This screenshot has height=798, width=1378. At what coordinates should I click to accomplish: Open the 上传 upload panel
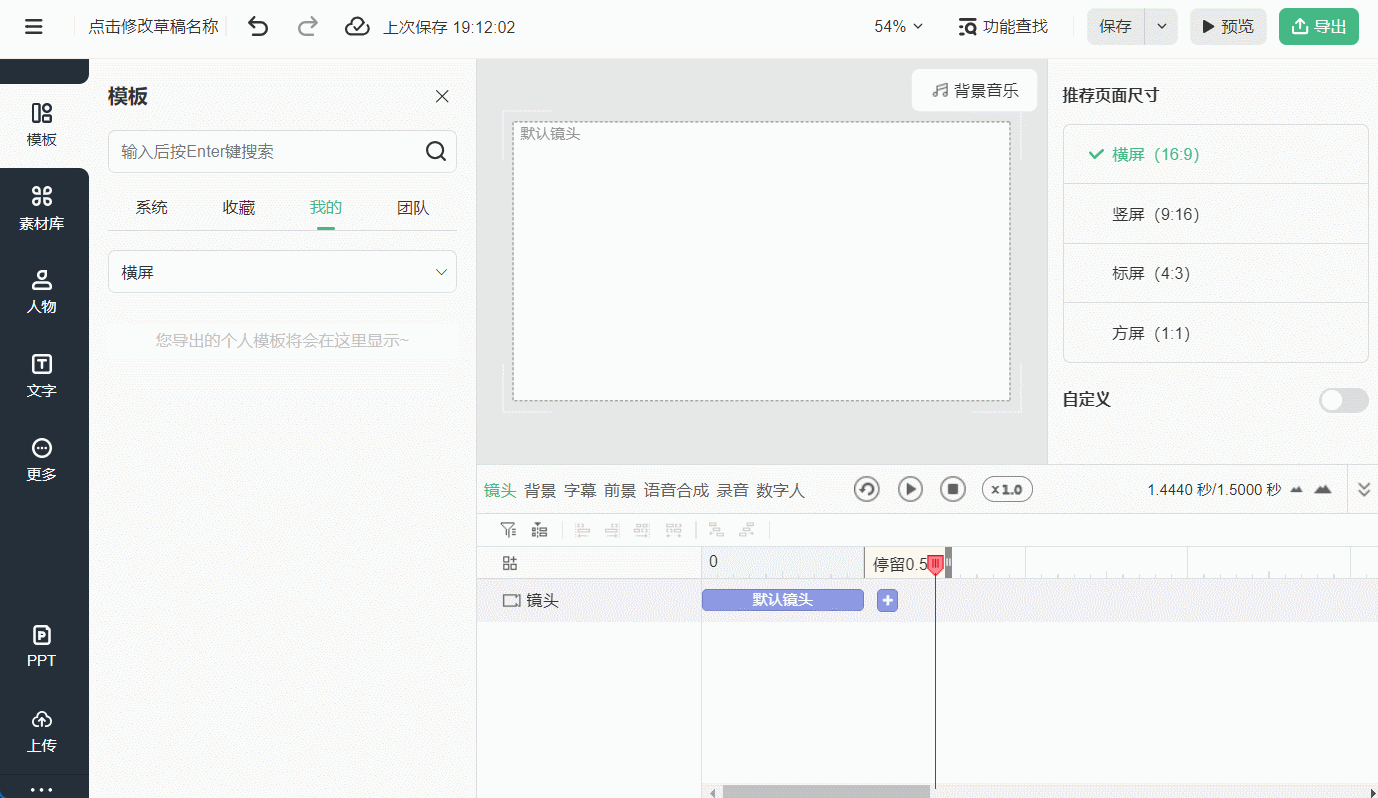[42, 731]
